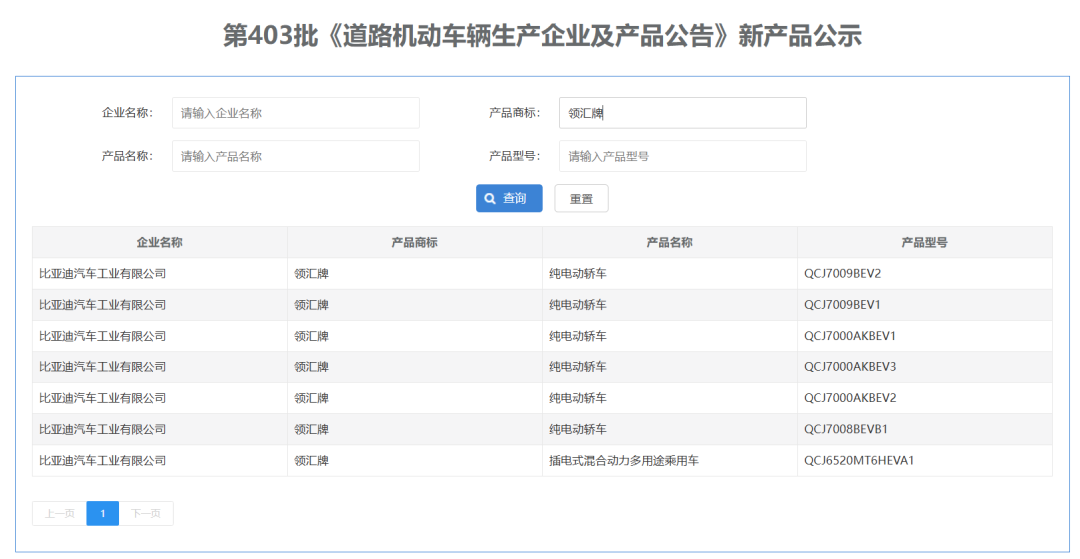Click the 产品型号: form label

tap(515, 156)
